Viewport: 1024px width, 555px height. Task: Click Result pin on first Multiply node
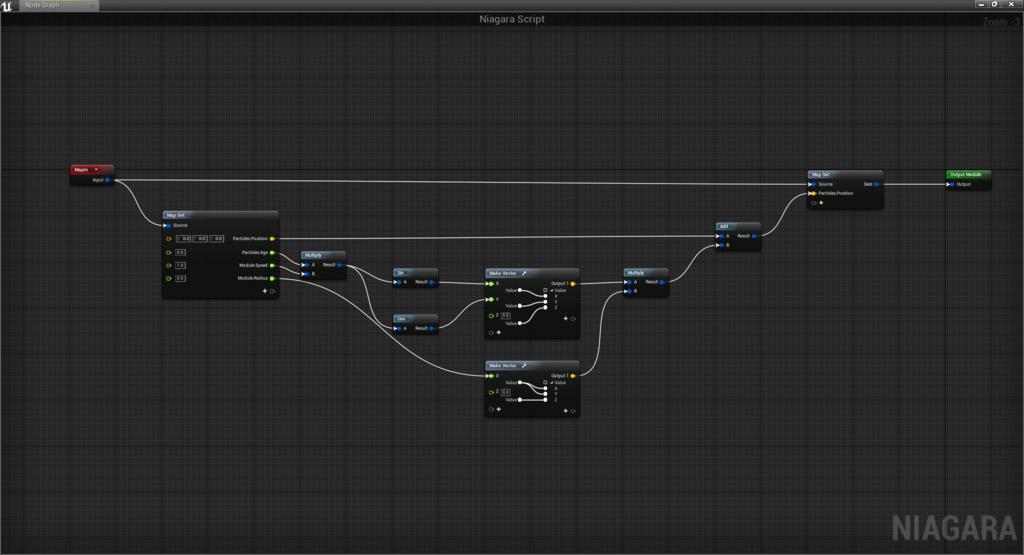click(x=339, y=265)
